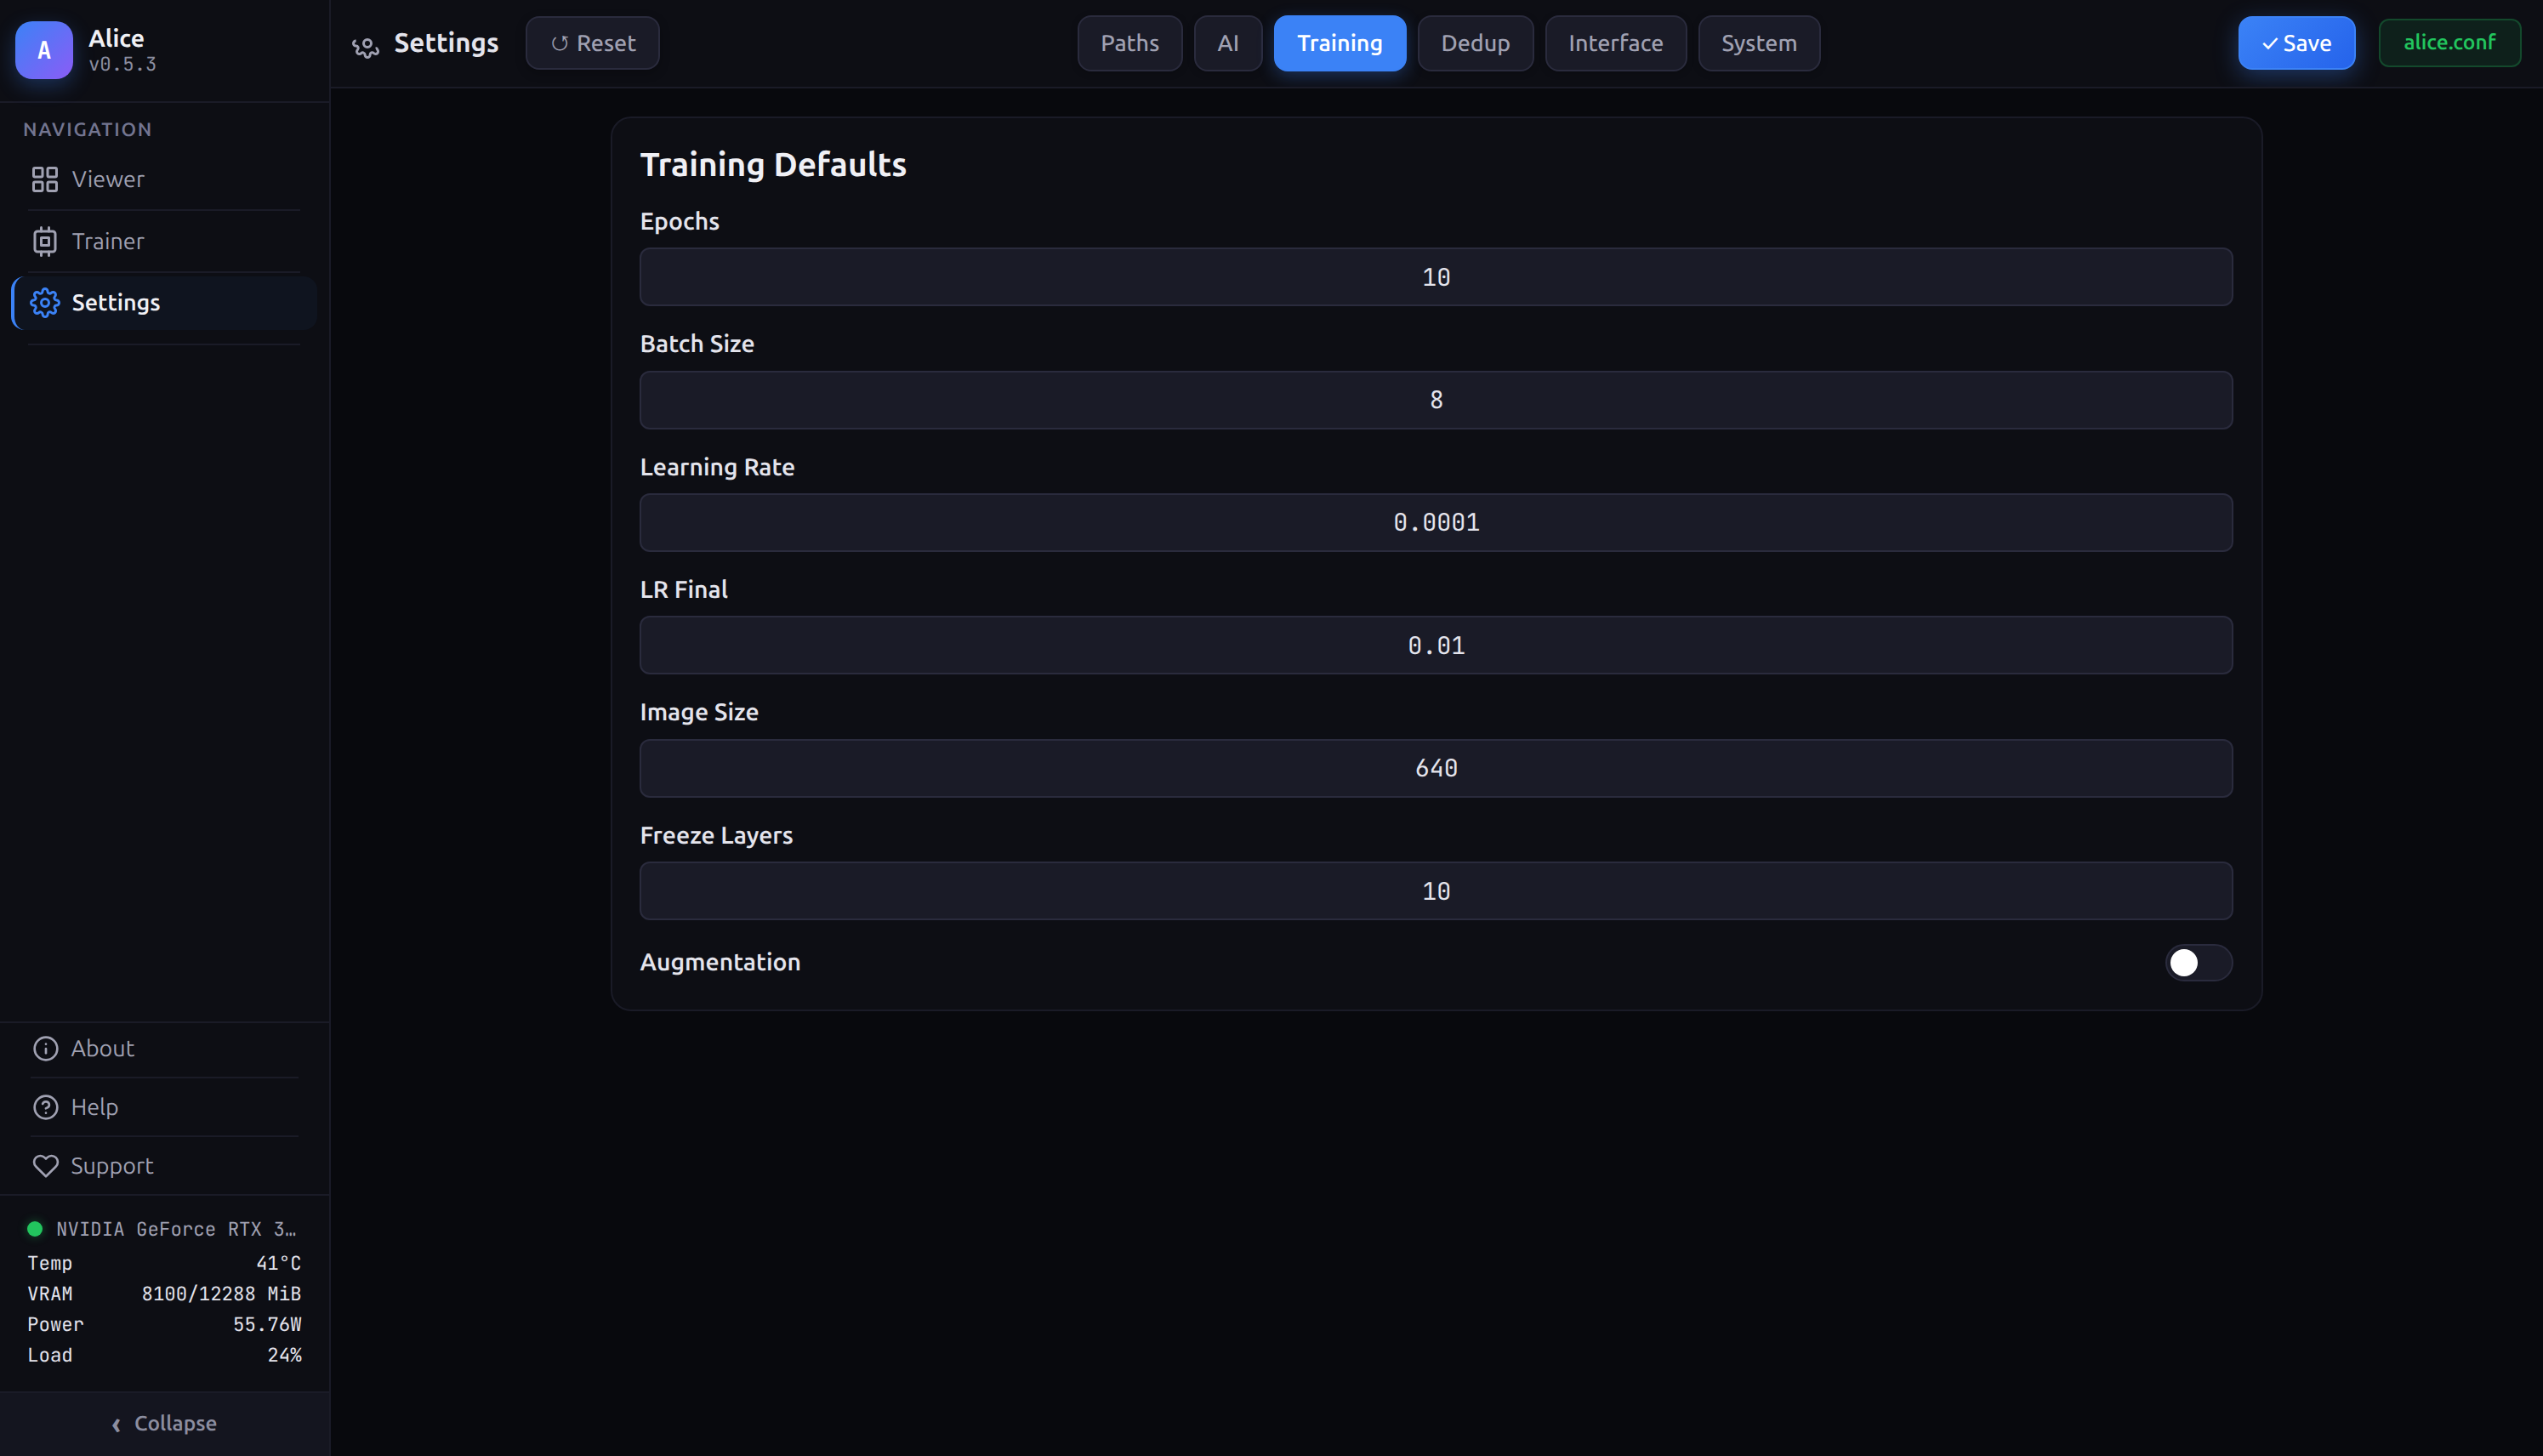Viewport: 2543px width, 1456px height.
Task: Open the System settings tab
Action: point(1757,43)
